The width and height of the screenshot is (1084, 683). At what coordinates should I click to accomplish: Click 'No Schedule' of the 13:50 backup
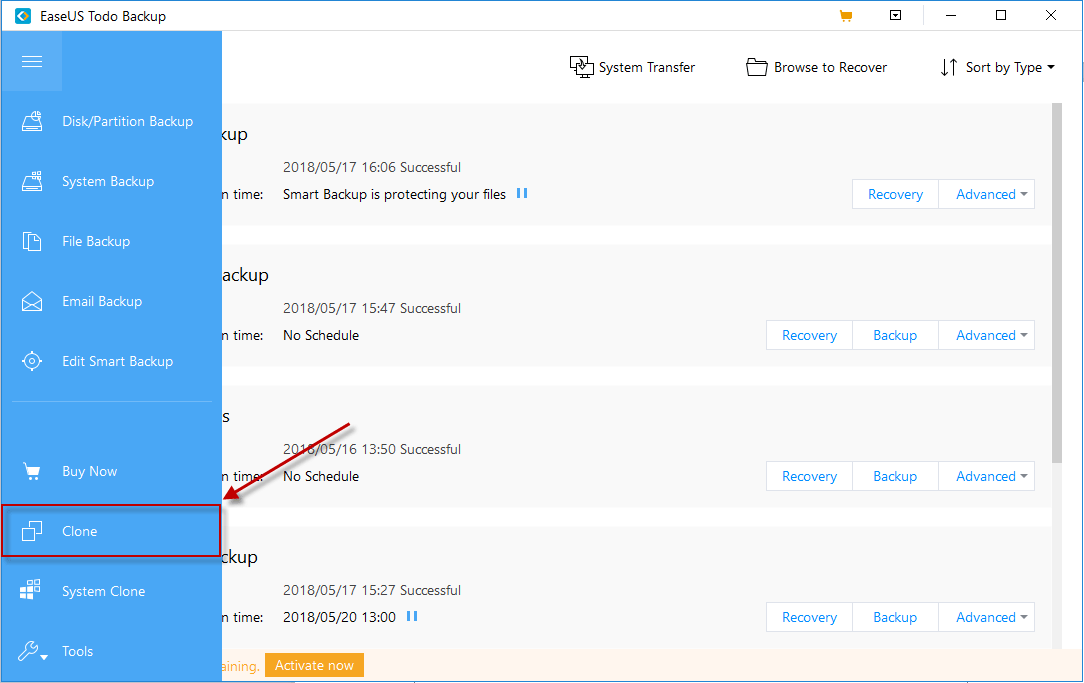click(321, 476)
